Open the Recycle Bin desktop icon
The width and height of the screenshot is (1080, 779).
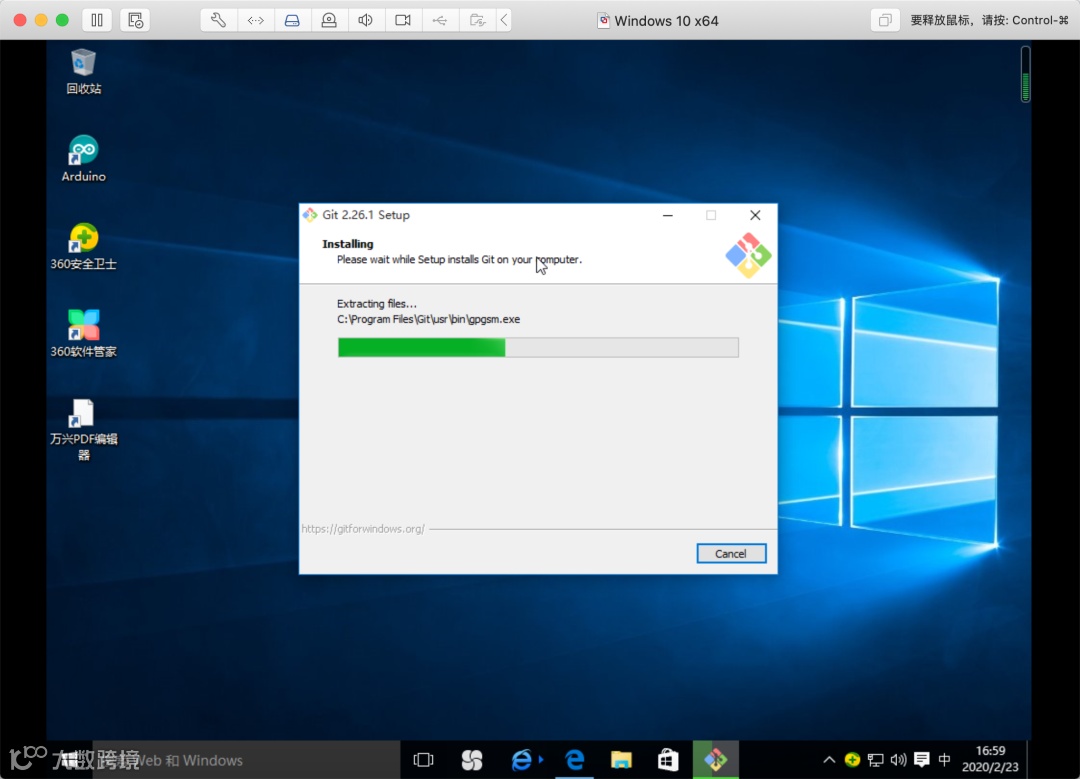(83, 72)
